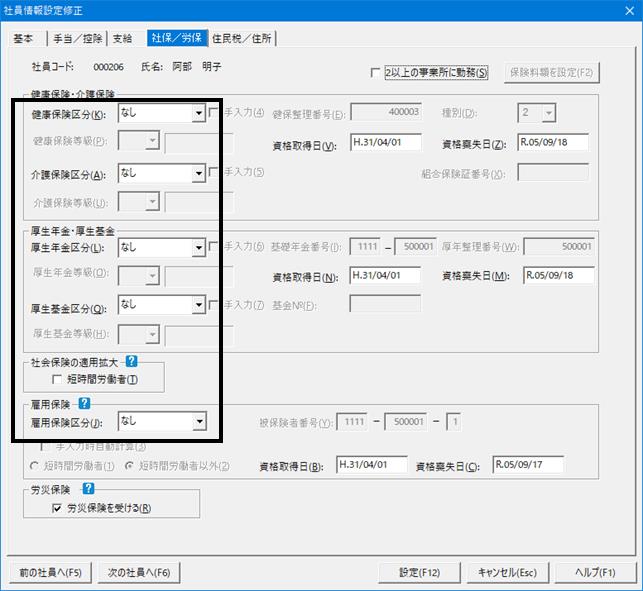This screenshot has width=643, height=591.
Task: Uncheck 労災保険を受ける(R) checkbox
Action: tap(57, 508)
